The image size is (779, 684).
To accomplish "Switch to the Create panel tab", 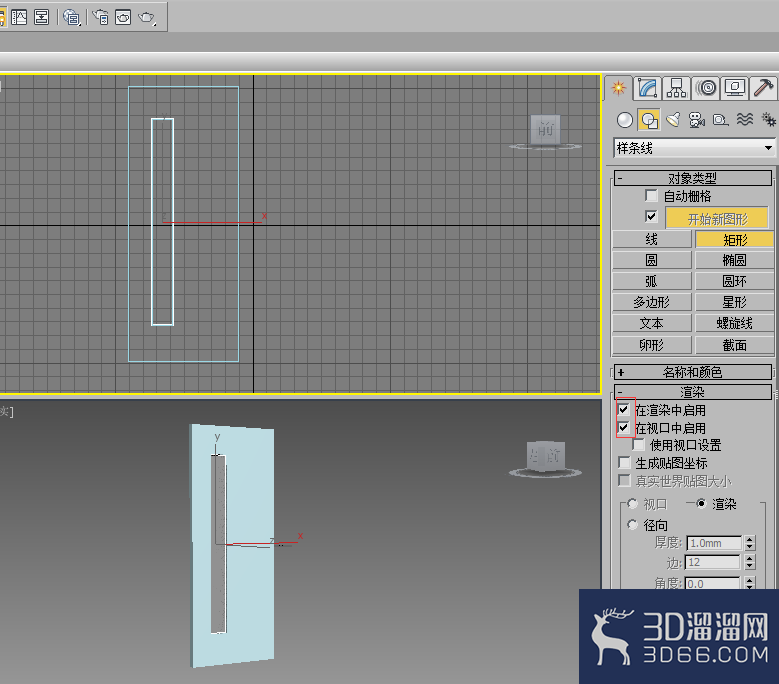I will [x=619, y=88].
